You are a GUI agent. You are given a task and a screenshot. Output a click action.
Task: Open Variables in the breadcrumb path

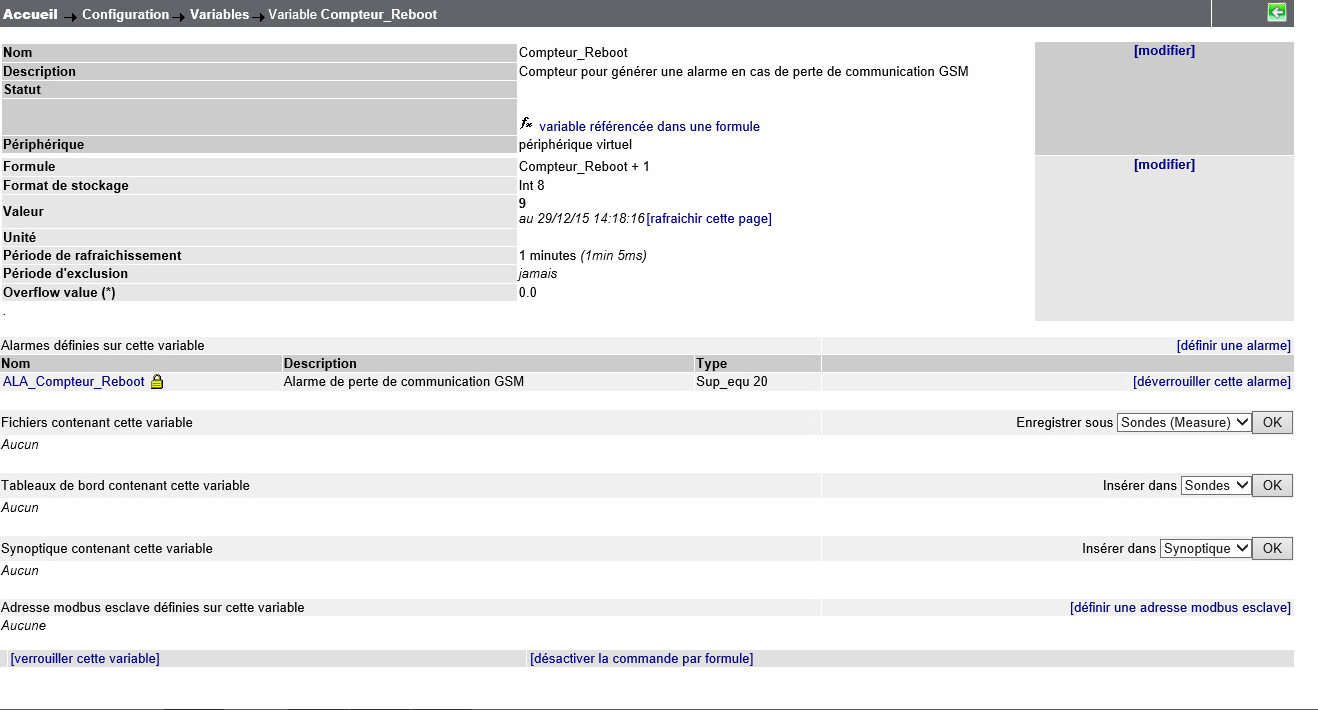tap(219, 15)
